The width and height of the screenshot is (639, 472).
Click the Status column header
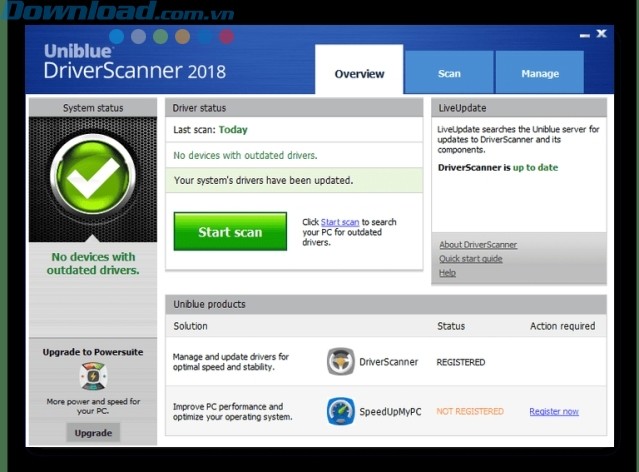(x=451, y=326)
